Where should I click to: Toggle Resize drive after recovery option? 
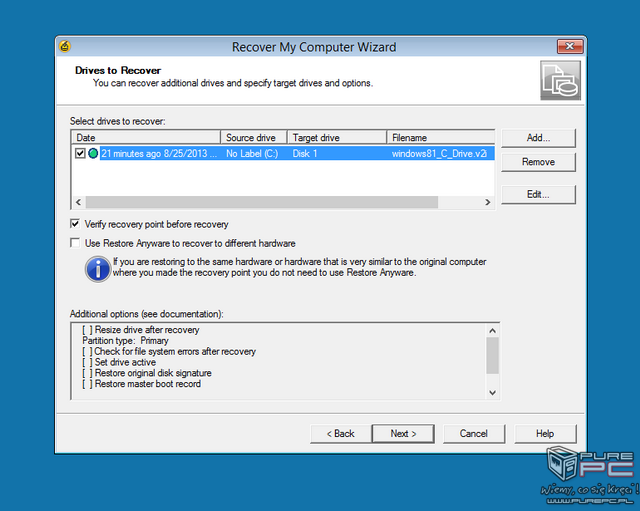pyautogui.click(x=141, y=330)
